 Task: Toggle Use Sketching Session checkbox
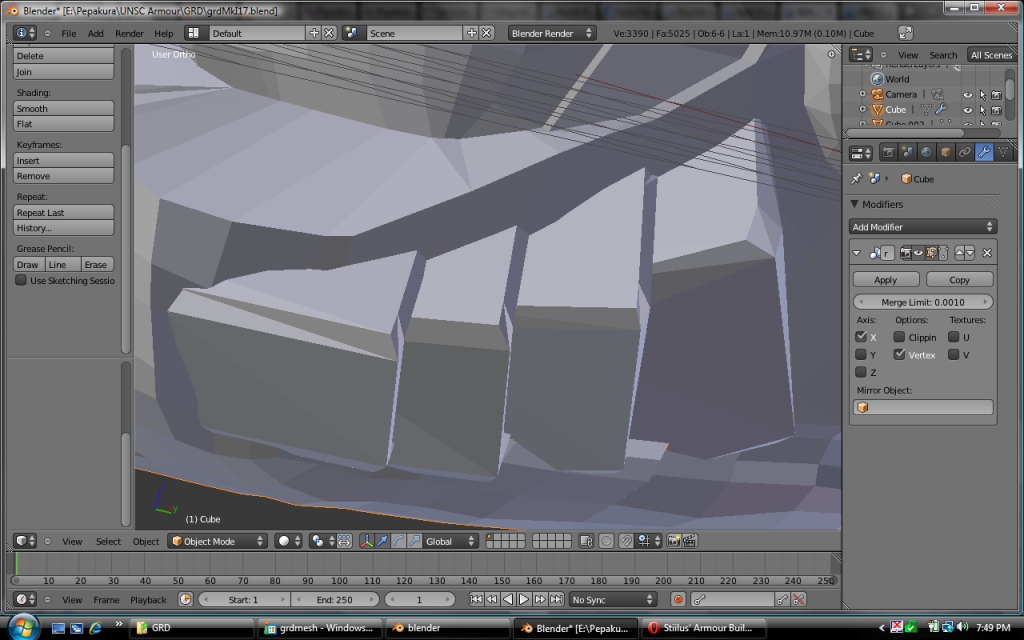click(x=21, y=280)
